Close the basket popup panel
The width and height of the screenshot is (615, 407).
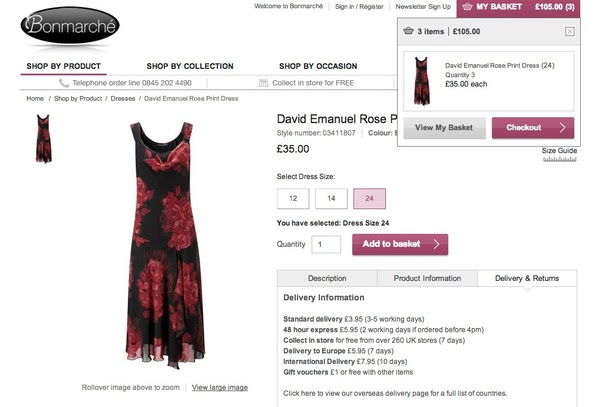pos(570,32)
